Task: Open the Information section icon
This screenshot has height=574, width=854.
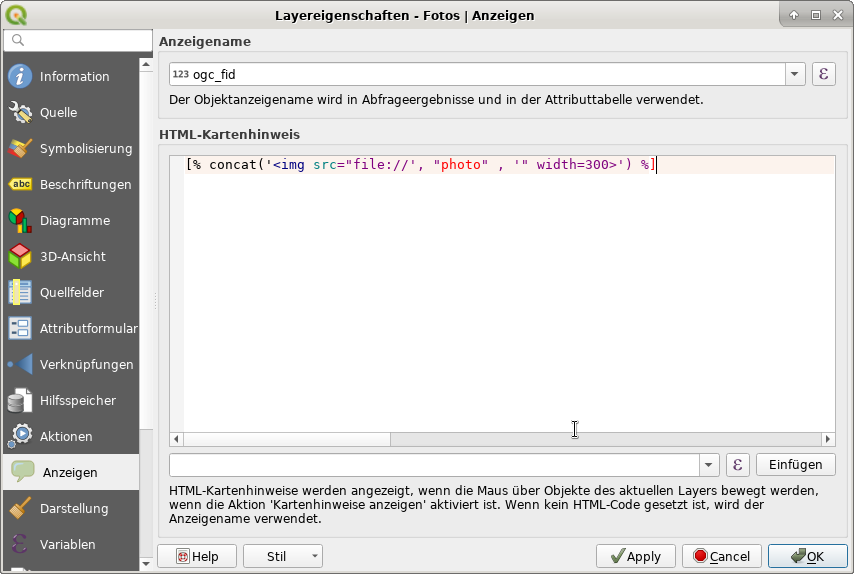Action: point(20,77)
